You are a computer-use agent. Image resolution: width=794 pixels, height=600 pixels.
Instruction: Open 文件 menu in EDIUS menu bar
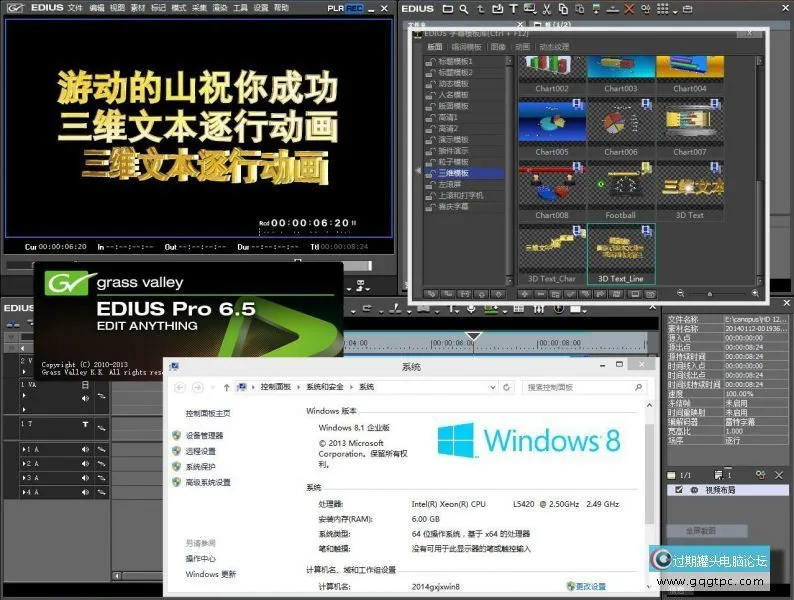pos(74,8)
